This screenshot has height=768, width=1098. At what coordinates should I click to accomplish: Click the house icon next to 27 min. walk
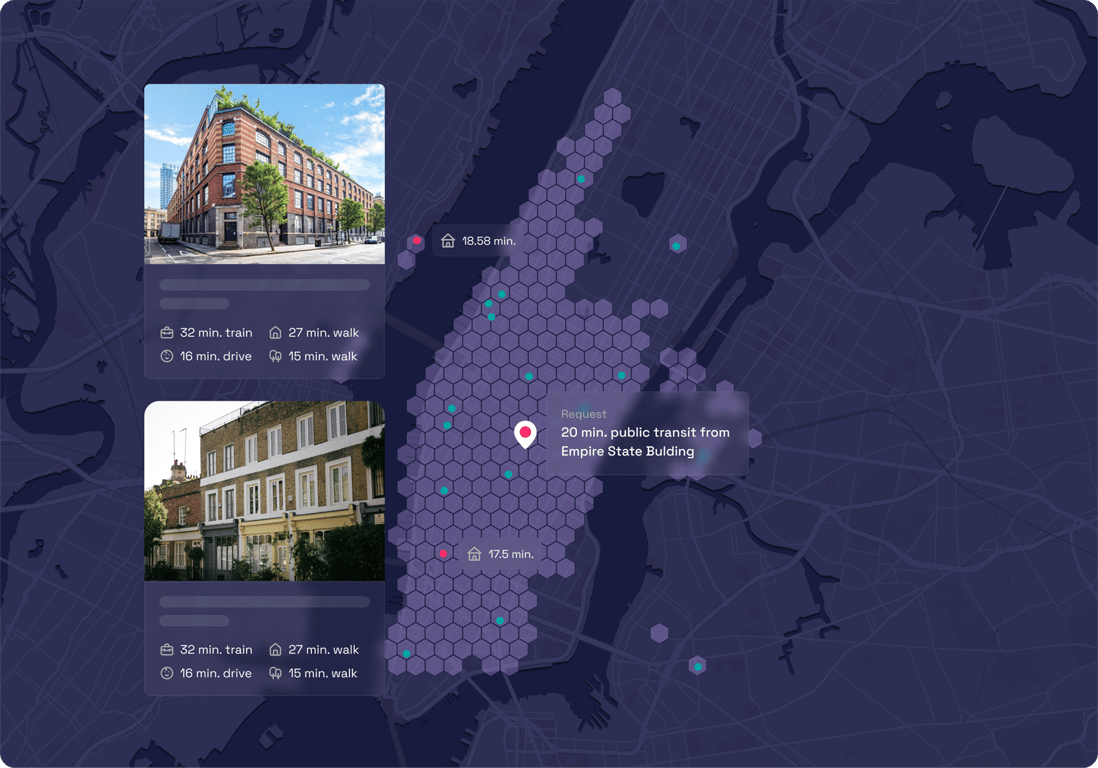click(277, 332)
